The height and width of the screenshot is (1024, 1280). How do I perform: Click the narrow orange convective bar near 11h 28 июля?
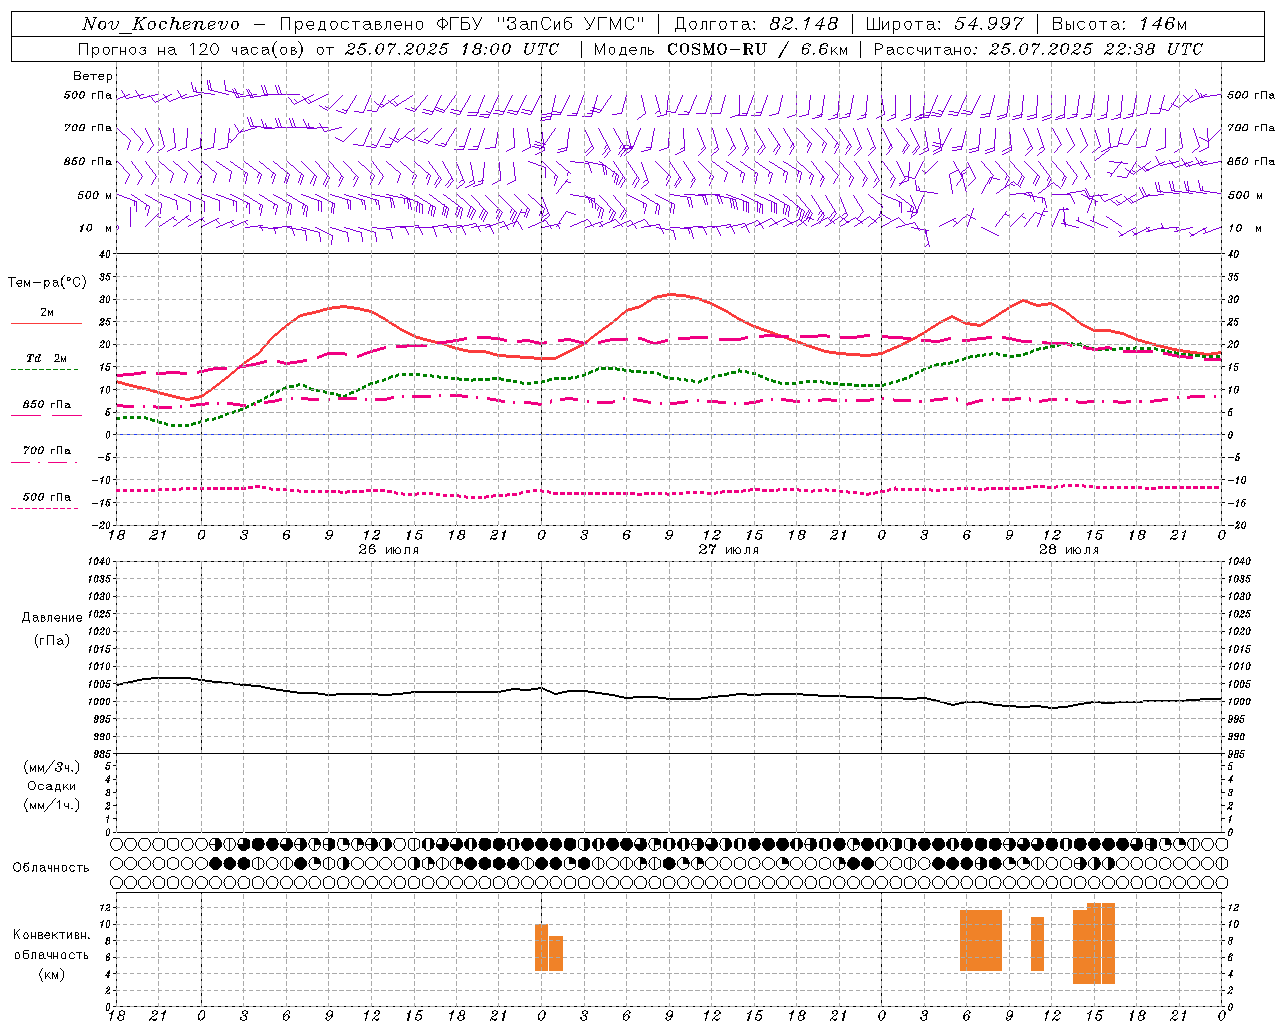(x=1037, y=944)
